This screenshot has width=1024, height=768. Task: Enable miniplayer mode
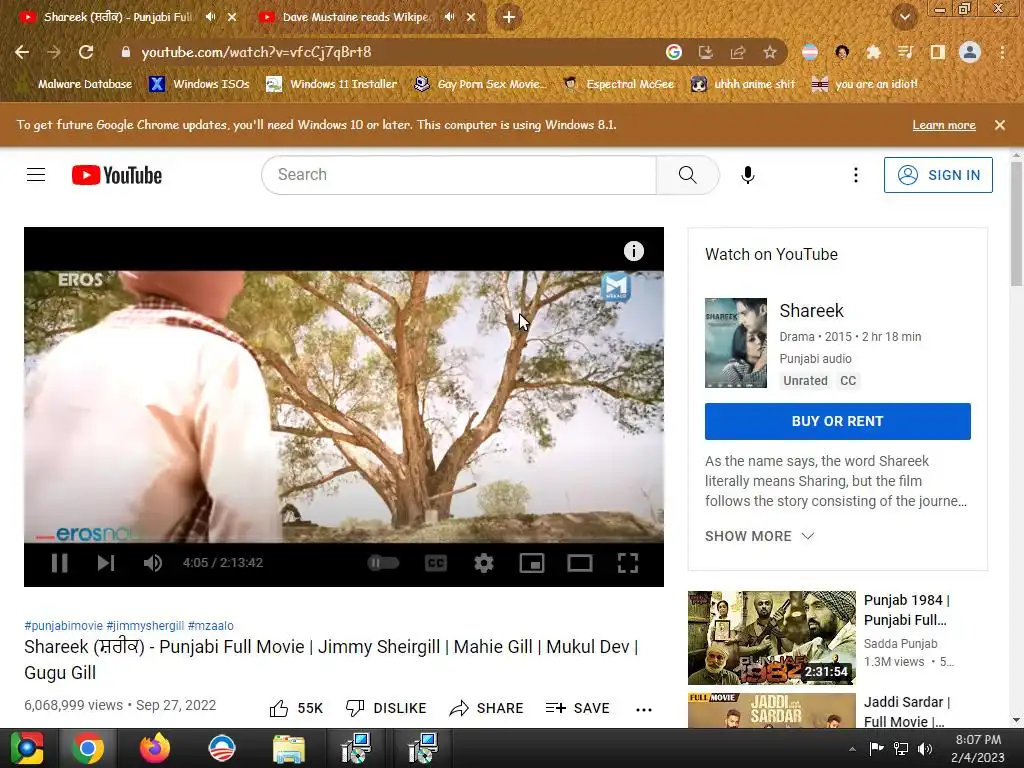pyautogui.click(x=532, y=563)
